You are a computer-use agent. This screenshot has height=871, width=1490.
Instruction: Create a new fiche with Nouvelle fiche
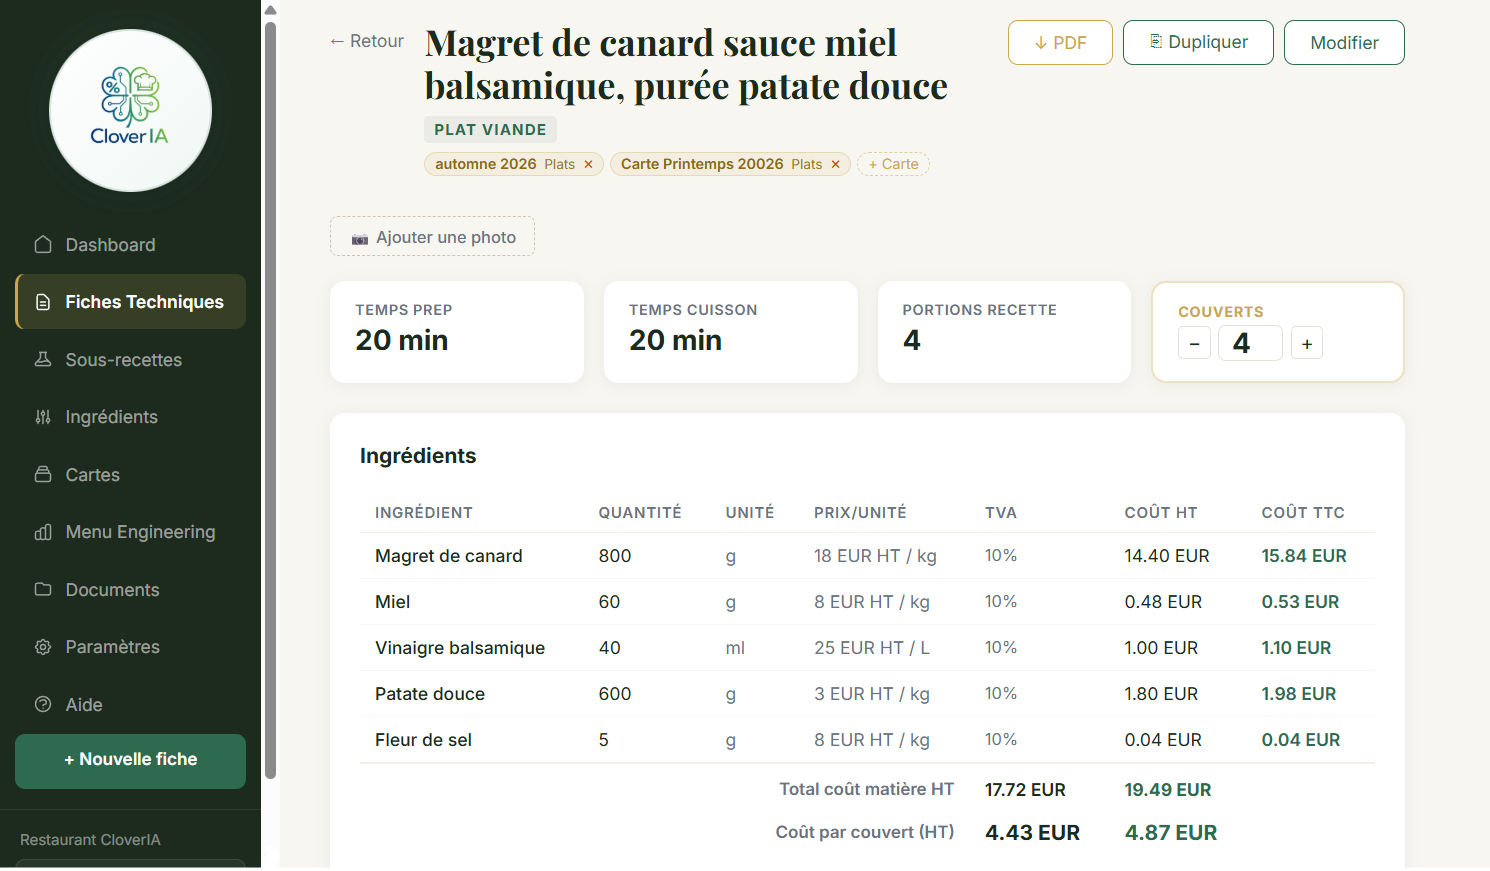[x=130, y=761]
